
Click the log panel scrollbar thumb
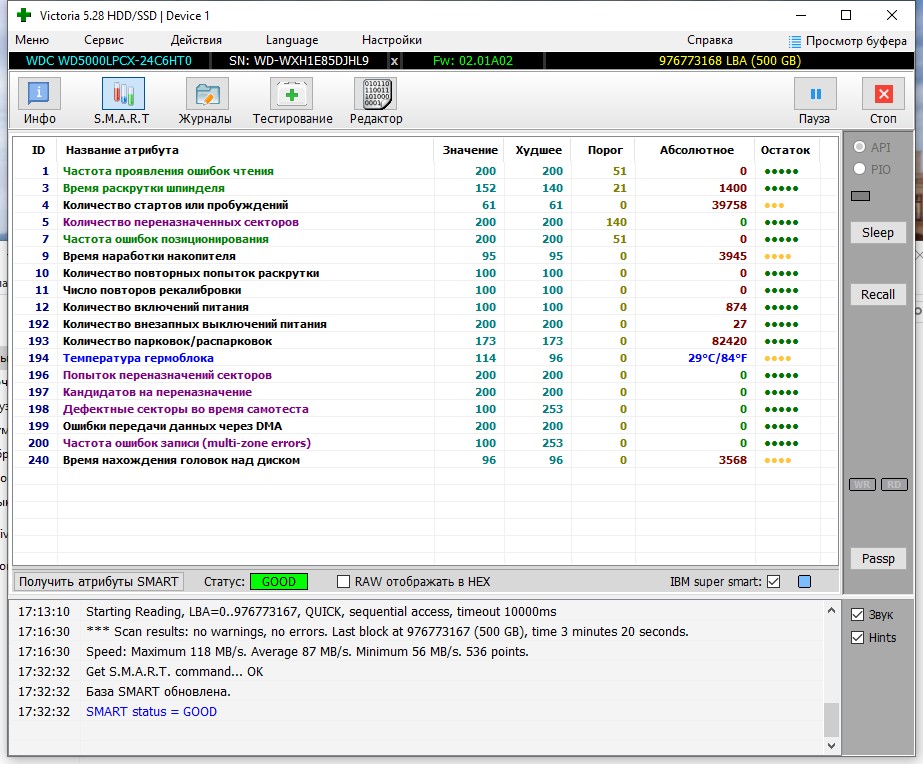pyautogui.click(x=831, y=719)
